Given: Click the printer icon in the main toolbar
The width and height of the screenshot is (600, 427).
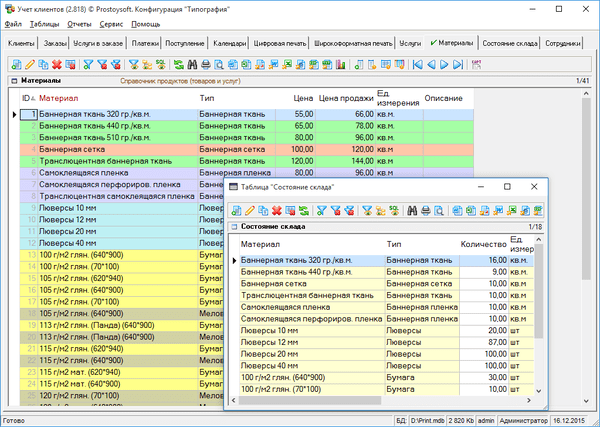Looking at the screenshot, I should [x=205, y=65].
